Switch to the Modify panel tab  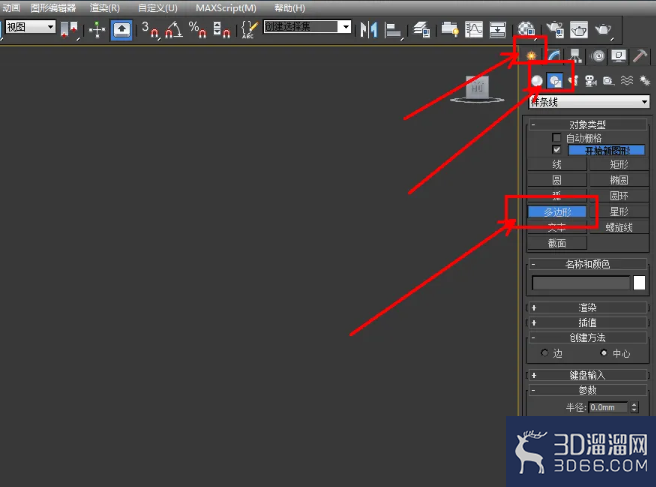click(x=554, y=56)
